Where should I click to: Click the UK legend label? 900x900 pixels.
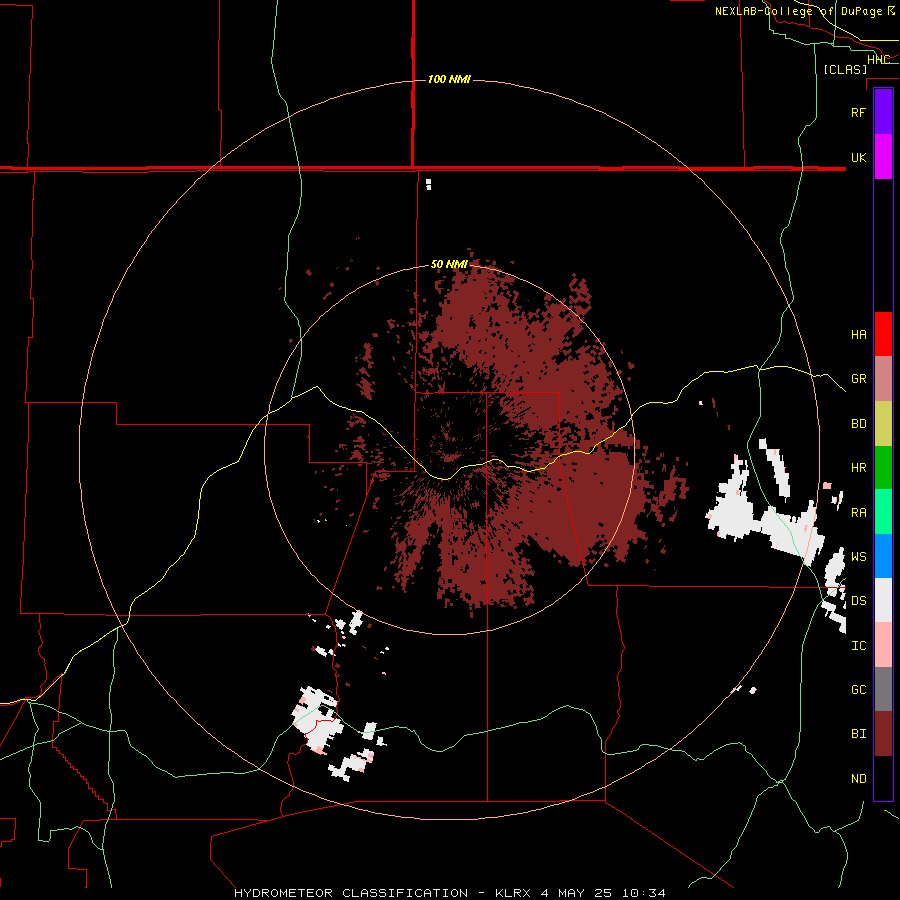click(858, 157)
